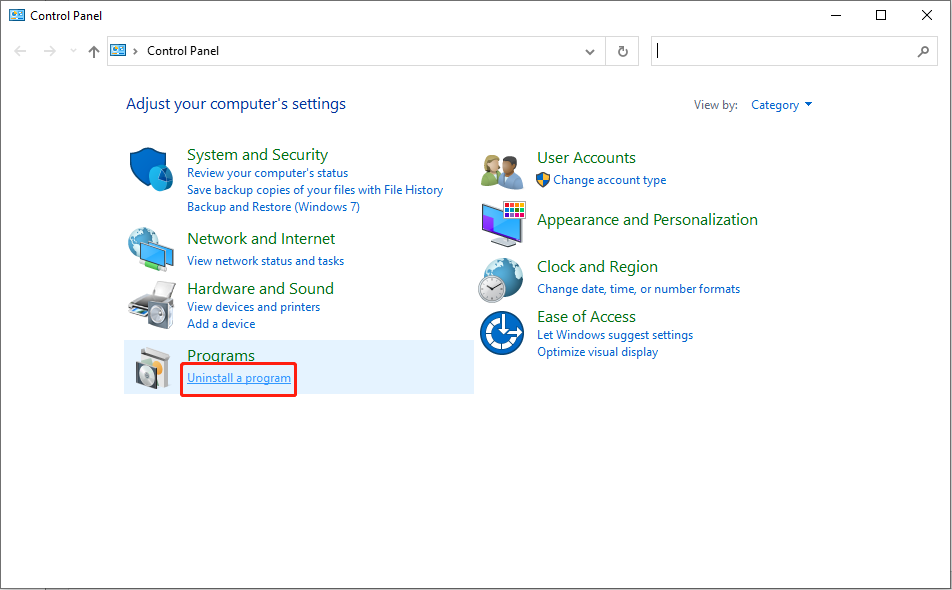This screenshot has width=952, height=590.
Task: Open Review your computer's status
Action: coord(268,173)
